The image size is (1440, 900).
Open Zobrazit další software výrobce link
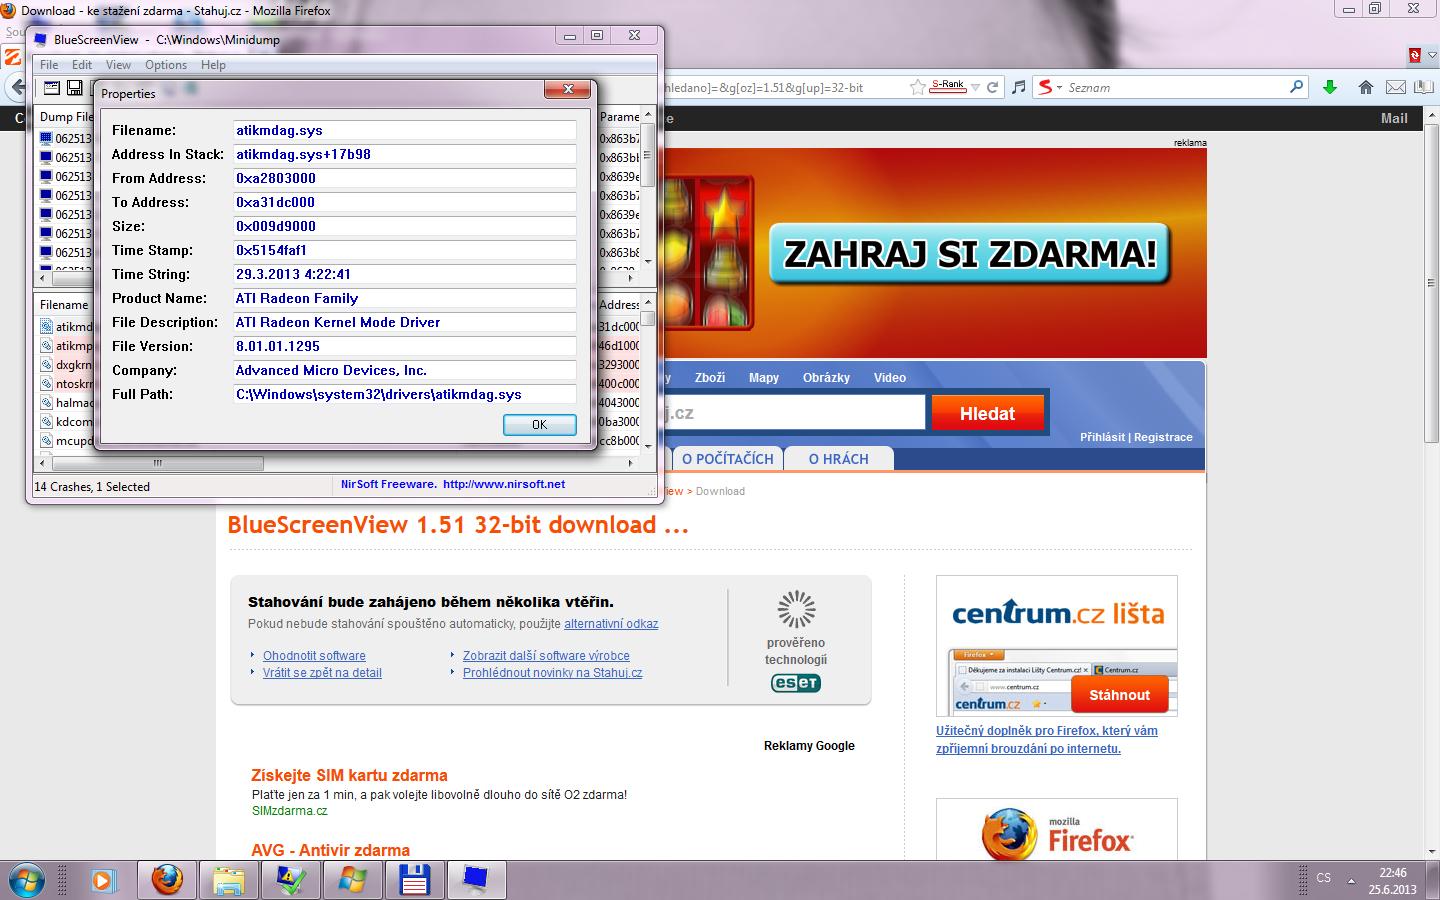(x=546, y=656)
